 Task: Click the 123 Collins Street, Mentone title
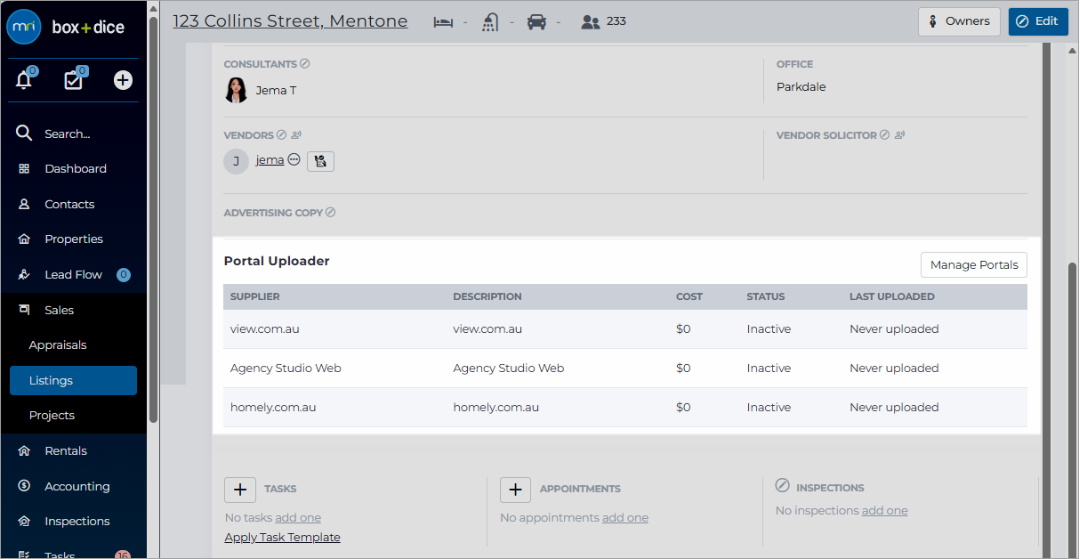290,21
